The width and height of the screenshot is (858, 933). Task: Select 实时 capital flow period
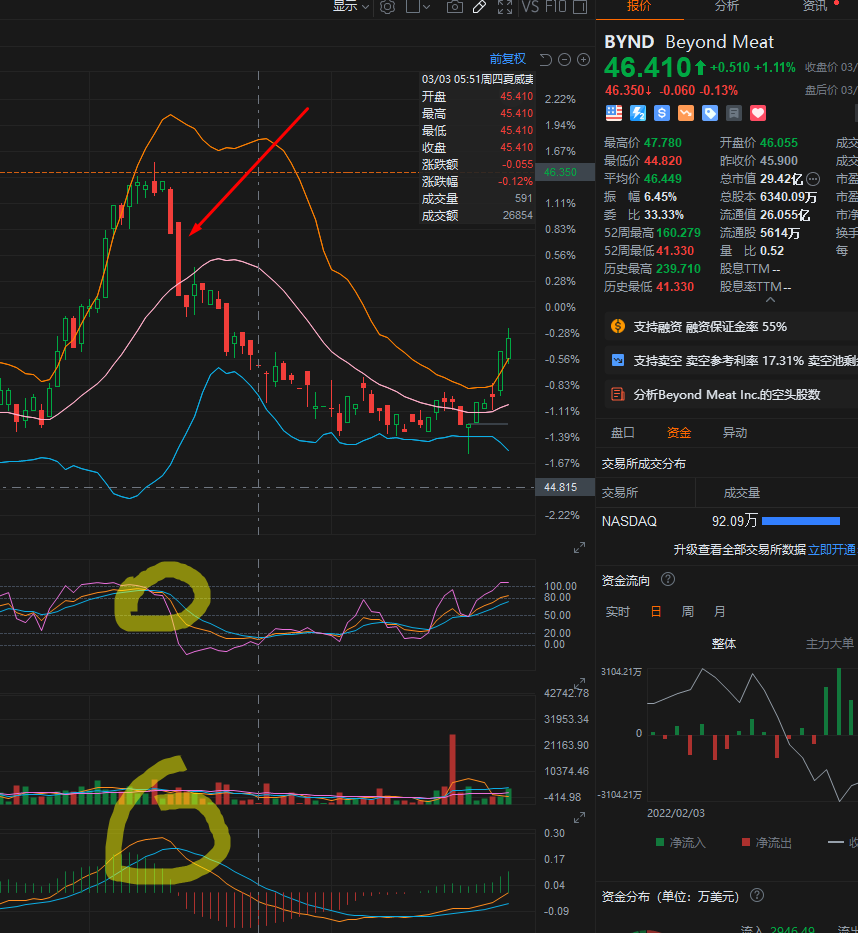[x=617, y=612]
